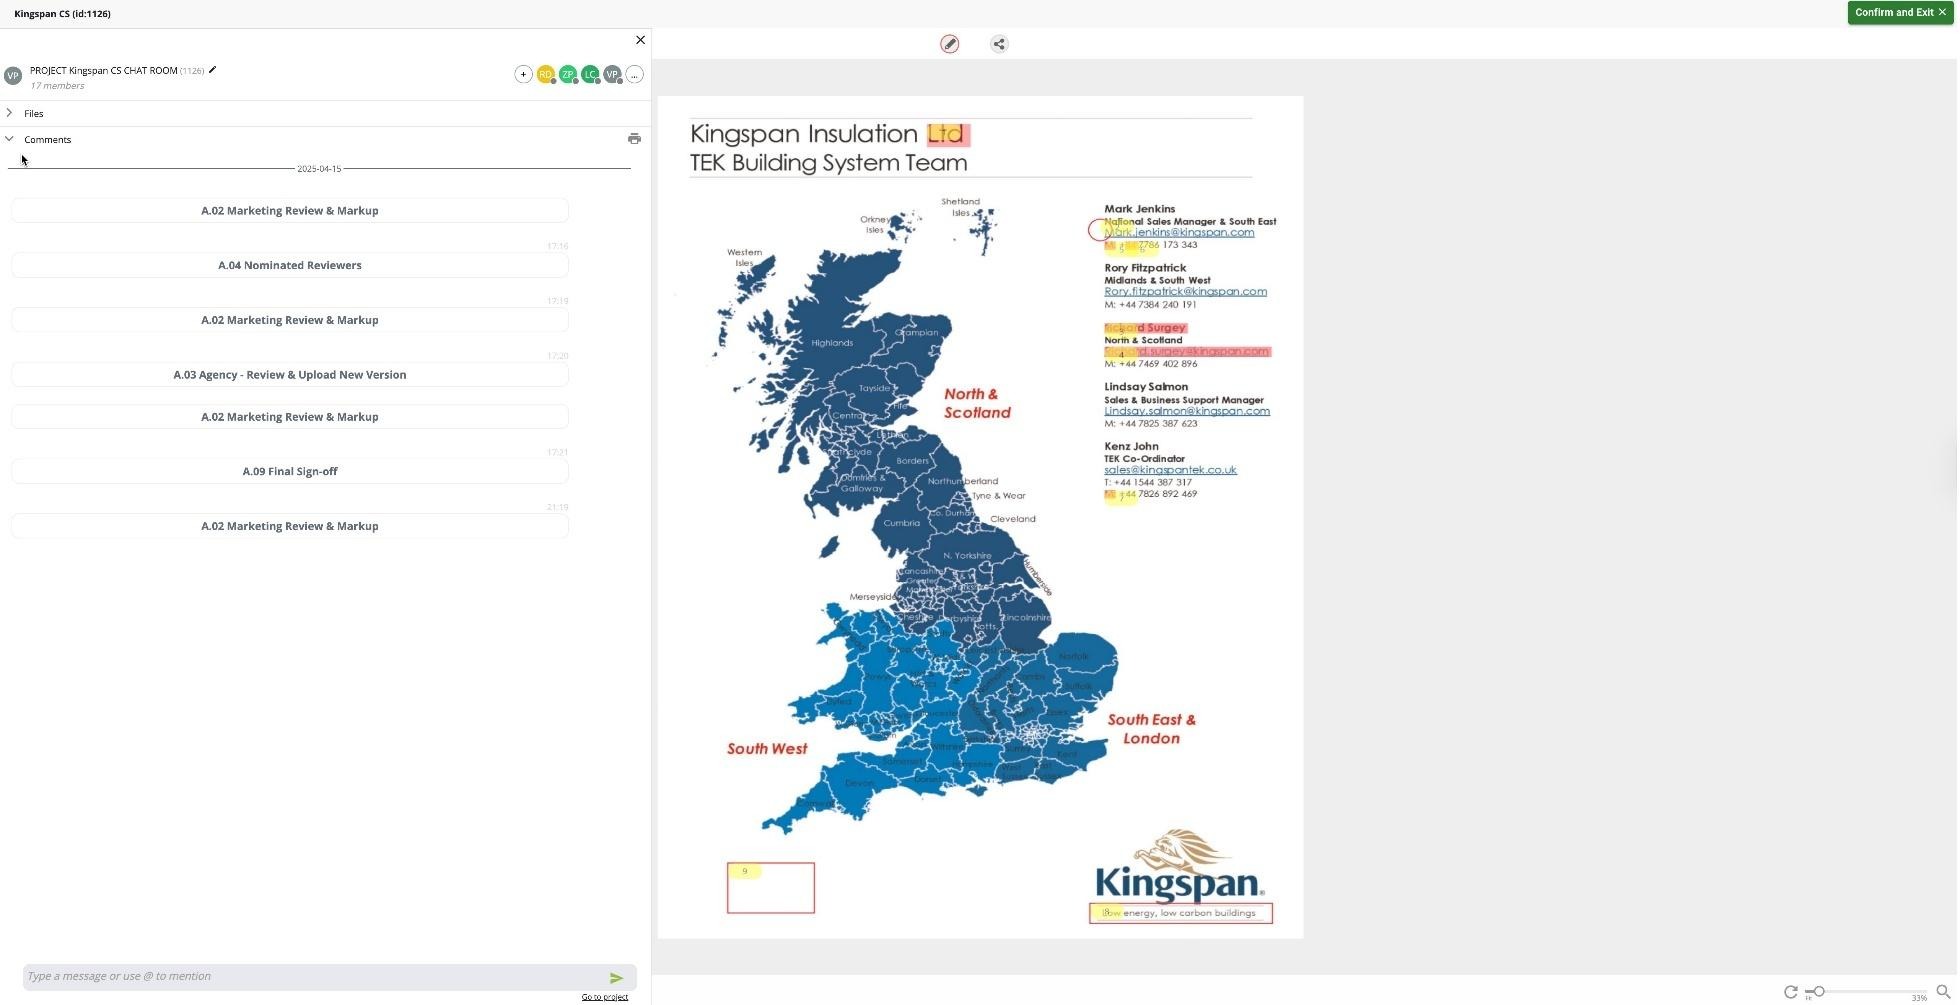Click the TEK Building System Team heading
Image resolution: width=1960 pixels, height=1005 pixels.
pyautogui.click(x=828, y=163)
